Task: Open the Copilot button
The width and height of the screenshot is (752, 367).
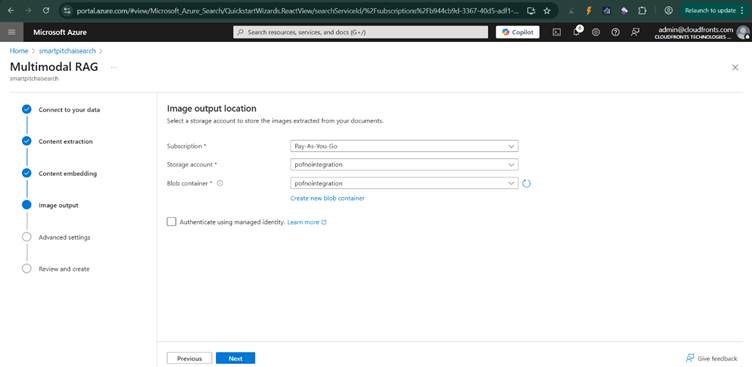Action: pyautogui.click(x=517, y=32)
